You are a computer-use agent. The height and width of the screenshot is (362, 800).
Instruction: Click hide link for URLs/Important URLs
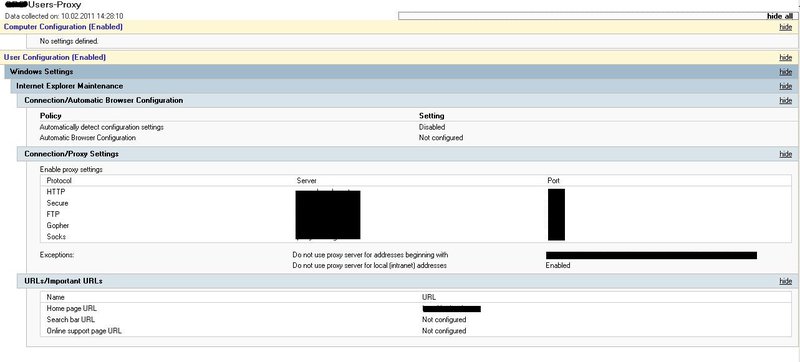point(786,281)
